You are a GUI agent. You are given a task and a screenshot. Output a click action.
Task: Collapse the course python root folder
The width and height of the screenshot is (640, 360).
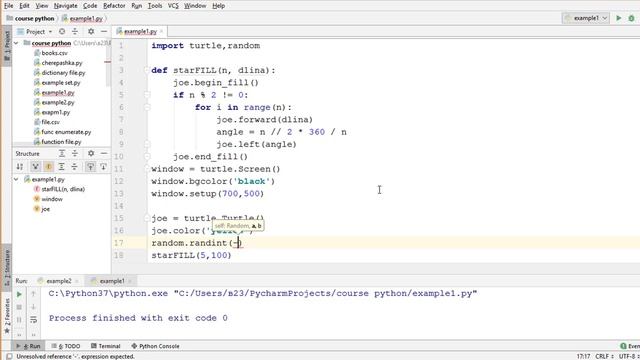click(16, 43)
